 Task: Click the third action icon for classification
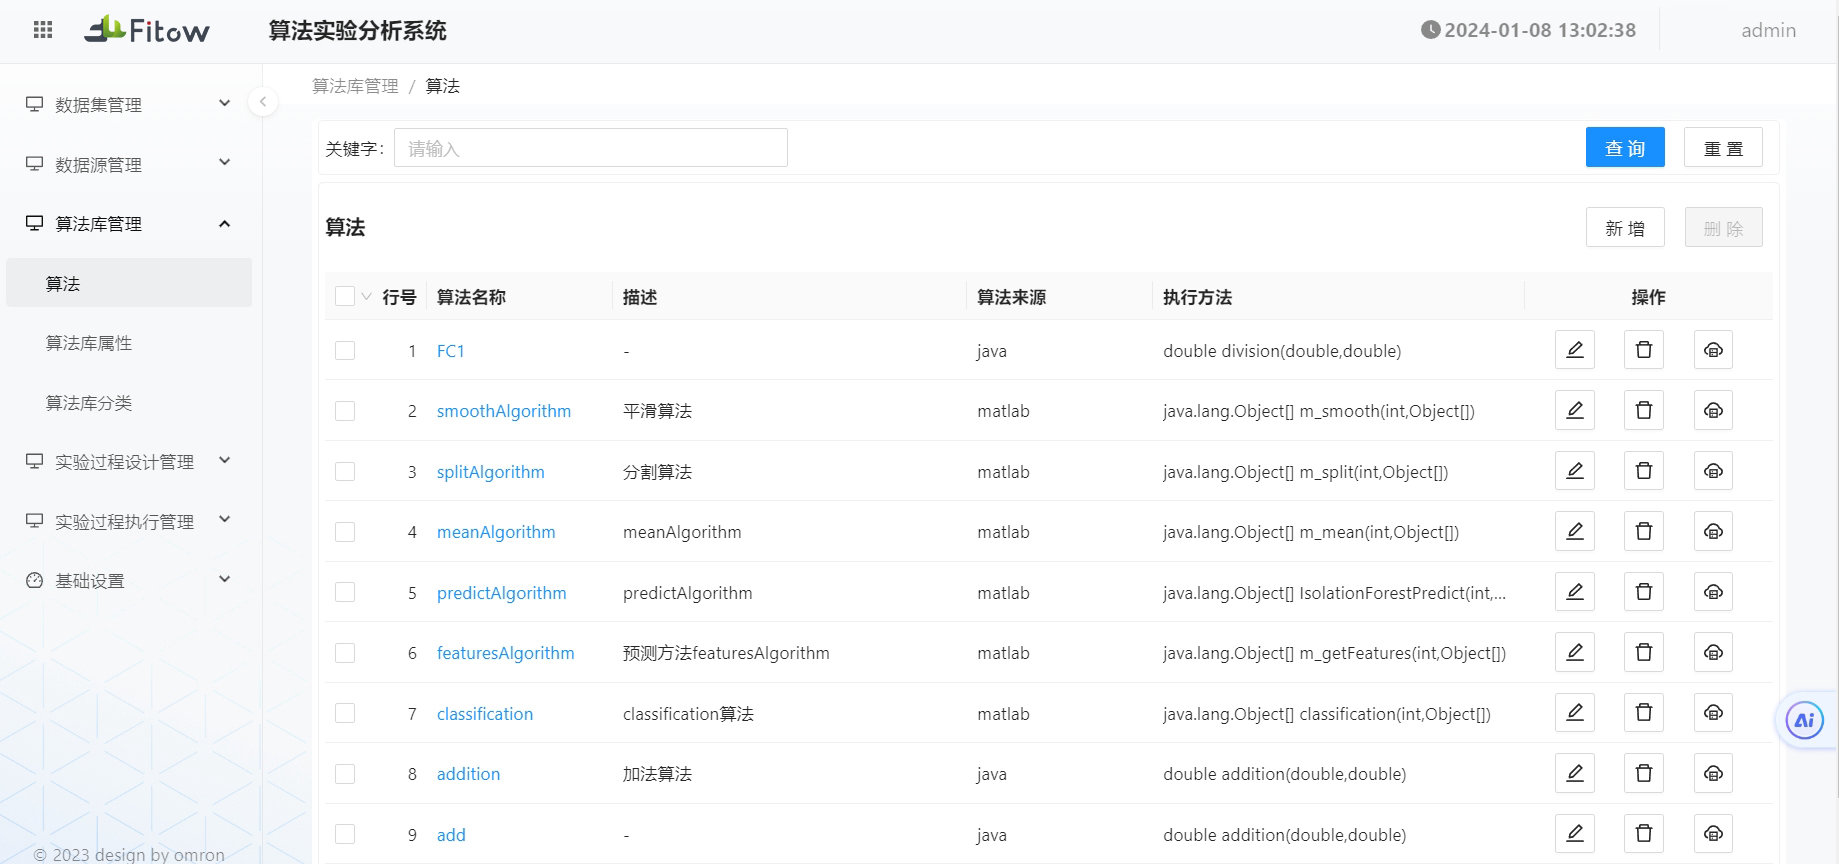click(1713, 713)
